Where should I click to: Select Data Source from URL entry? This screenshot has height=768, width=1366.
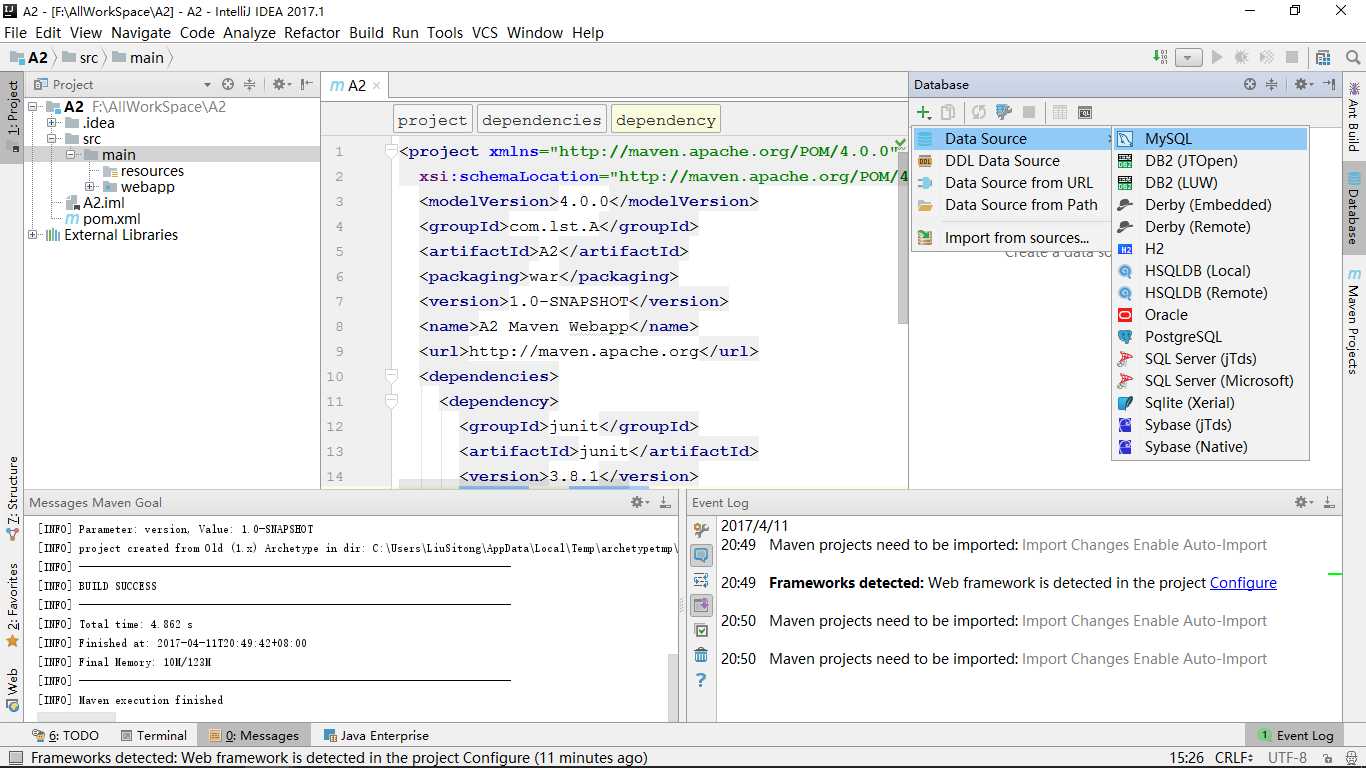pos(1012,183)
